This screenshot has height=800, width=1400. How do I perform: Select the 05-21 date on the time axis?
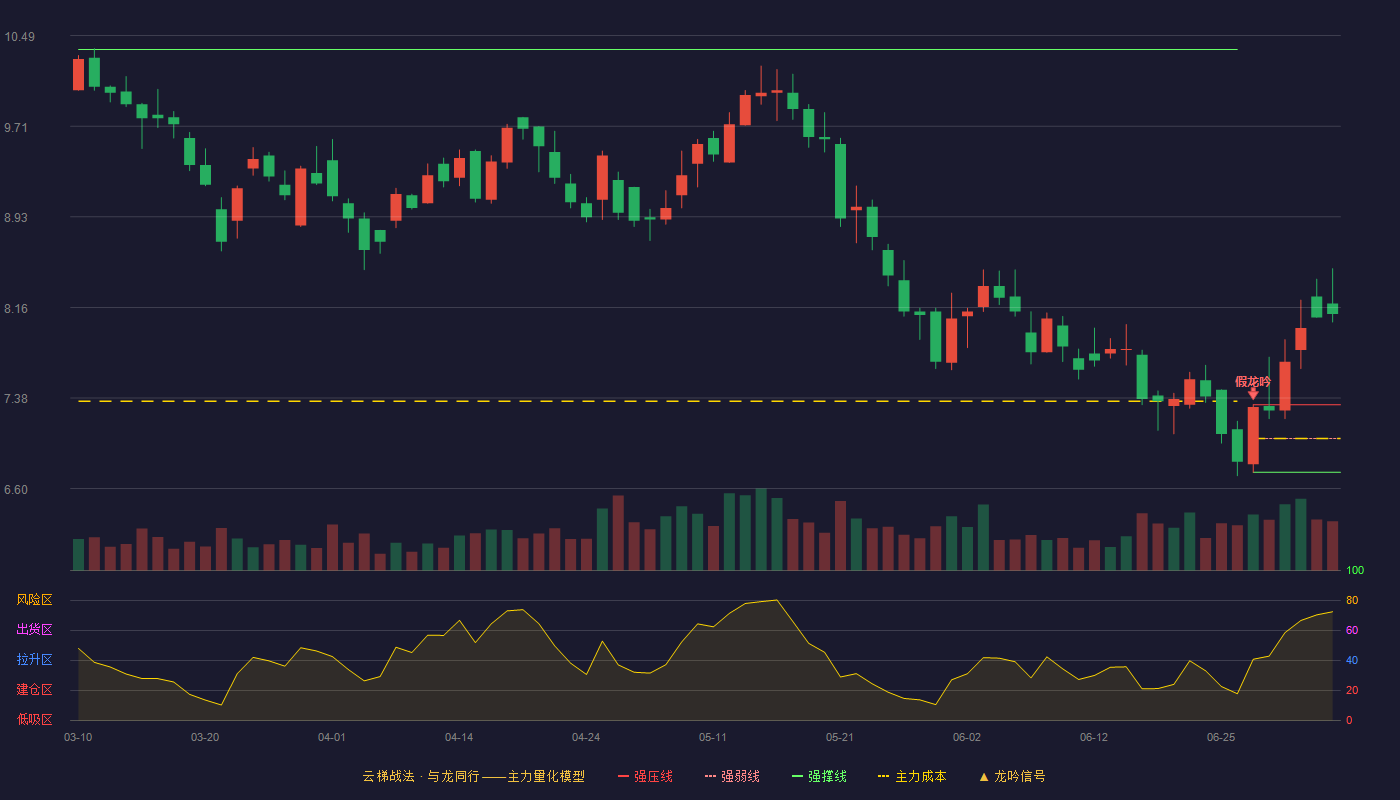(840, 737)
